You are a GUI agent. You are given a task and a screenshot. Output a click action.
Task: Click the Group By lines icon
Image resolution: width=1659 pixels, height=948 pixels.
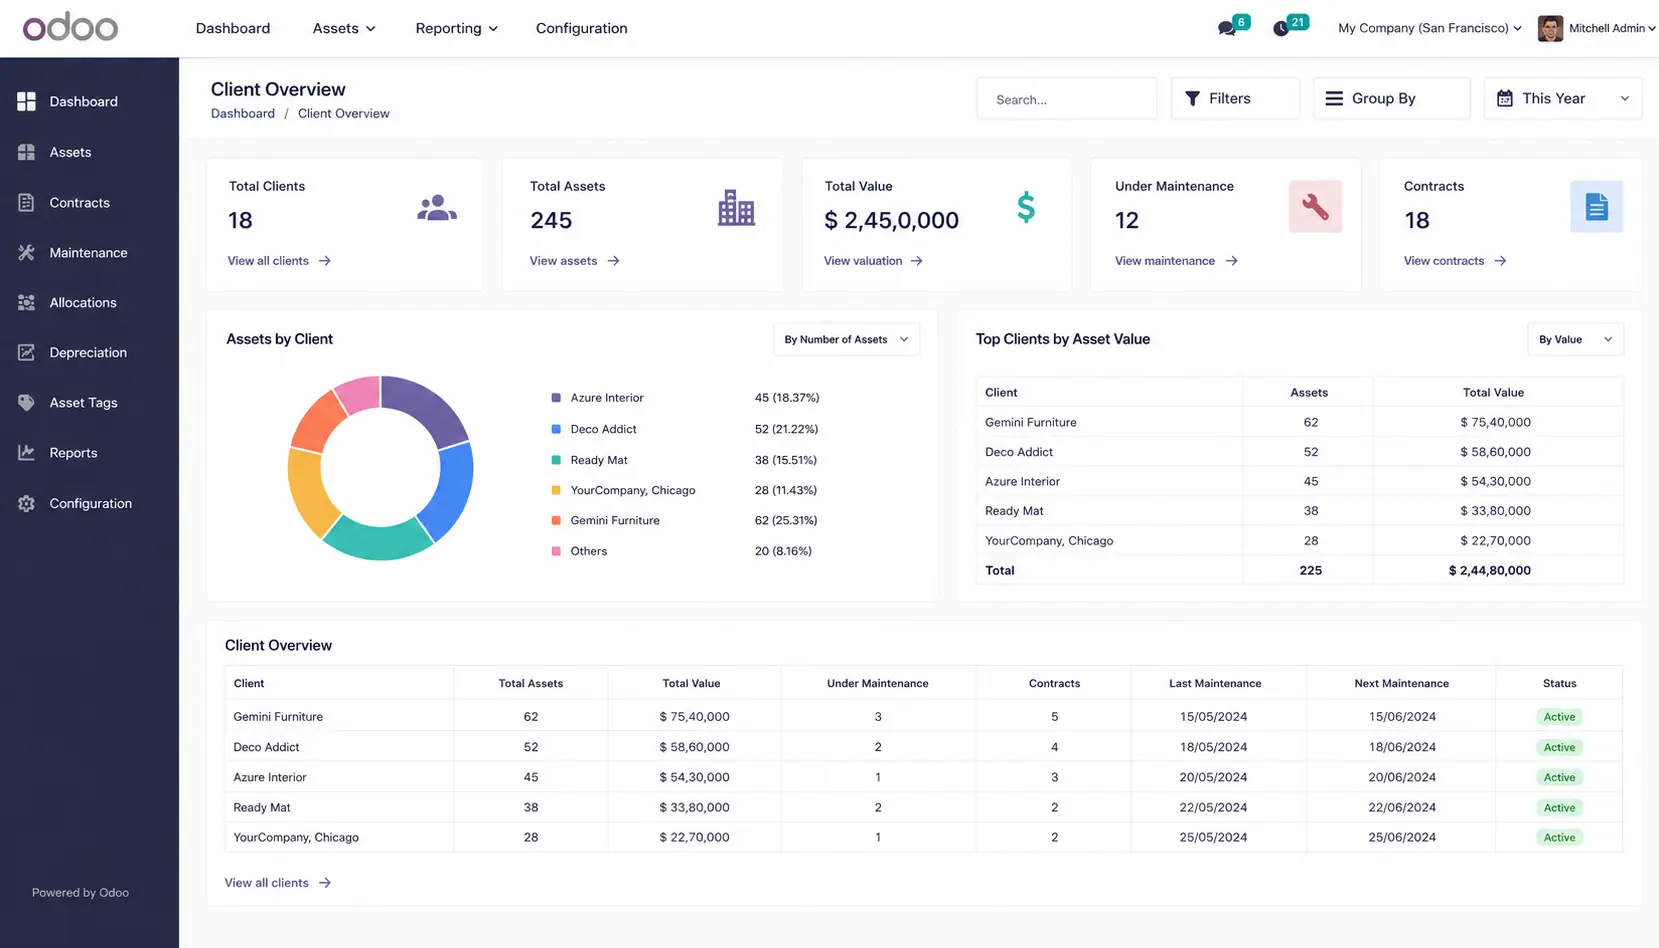(1334, 98)
